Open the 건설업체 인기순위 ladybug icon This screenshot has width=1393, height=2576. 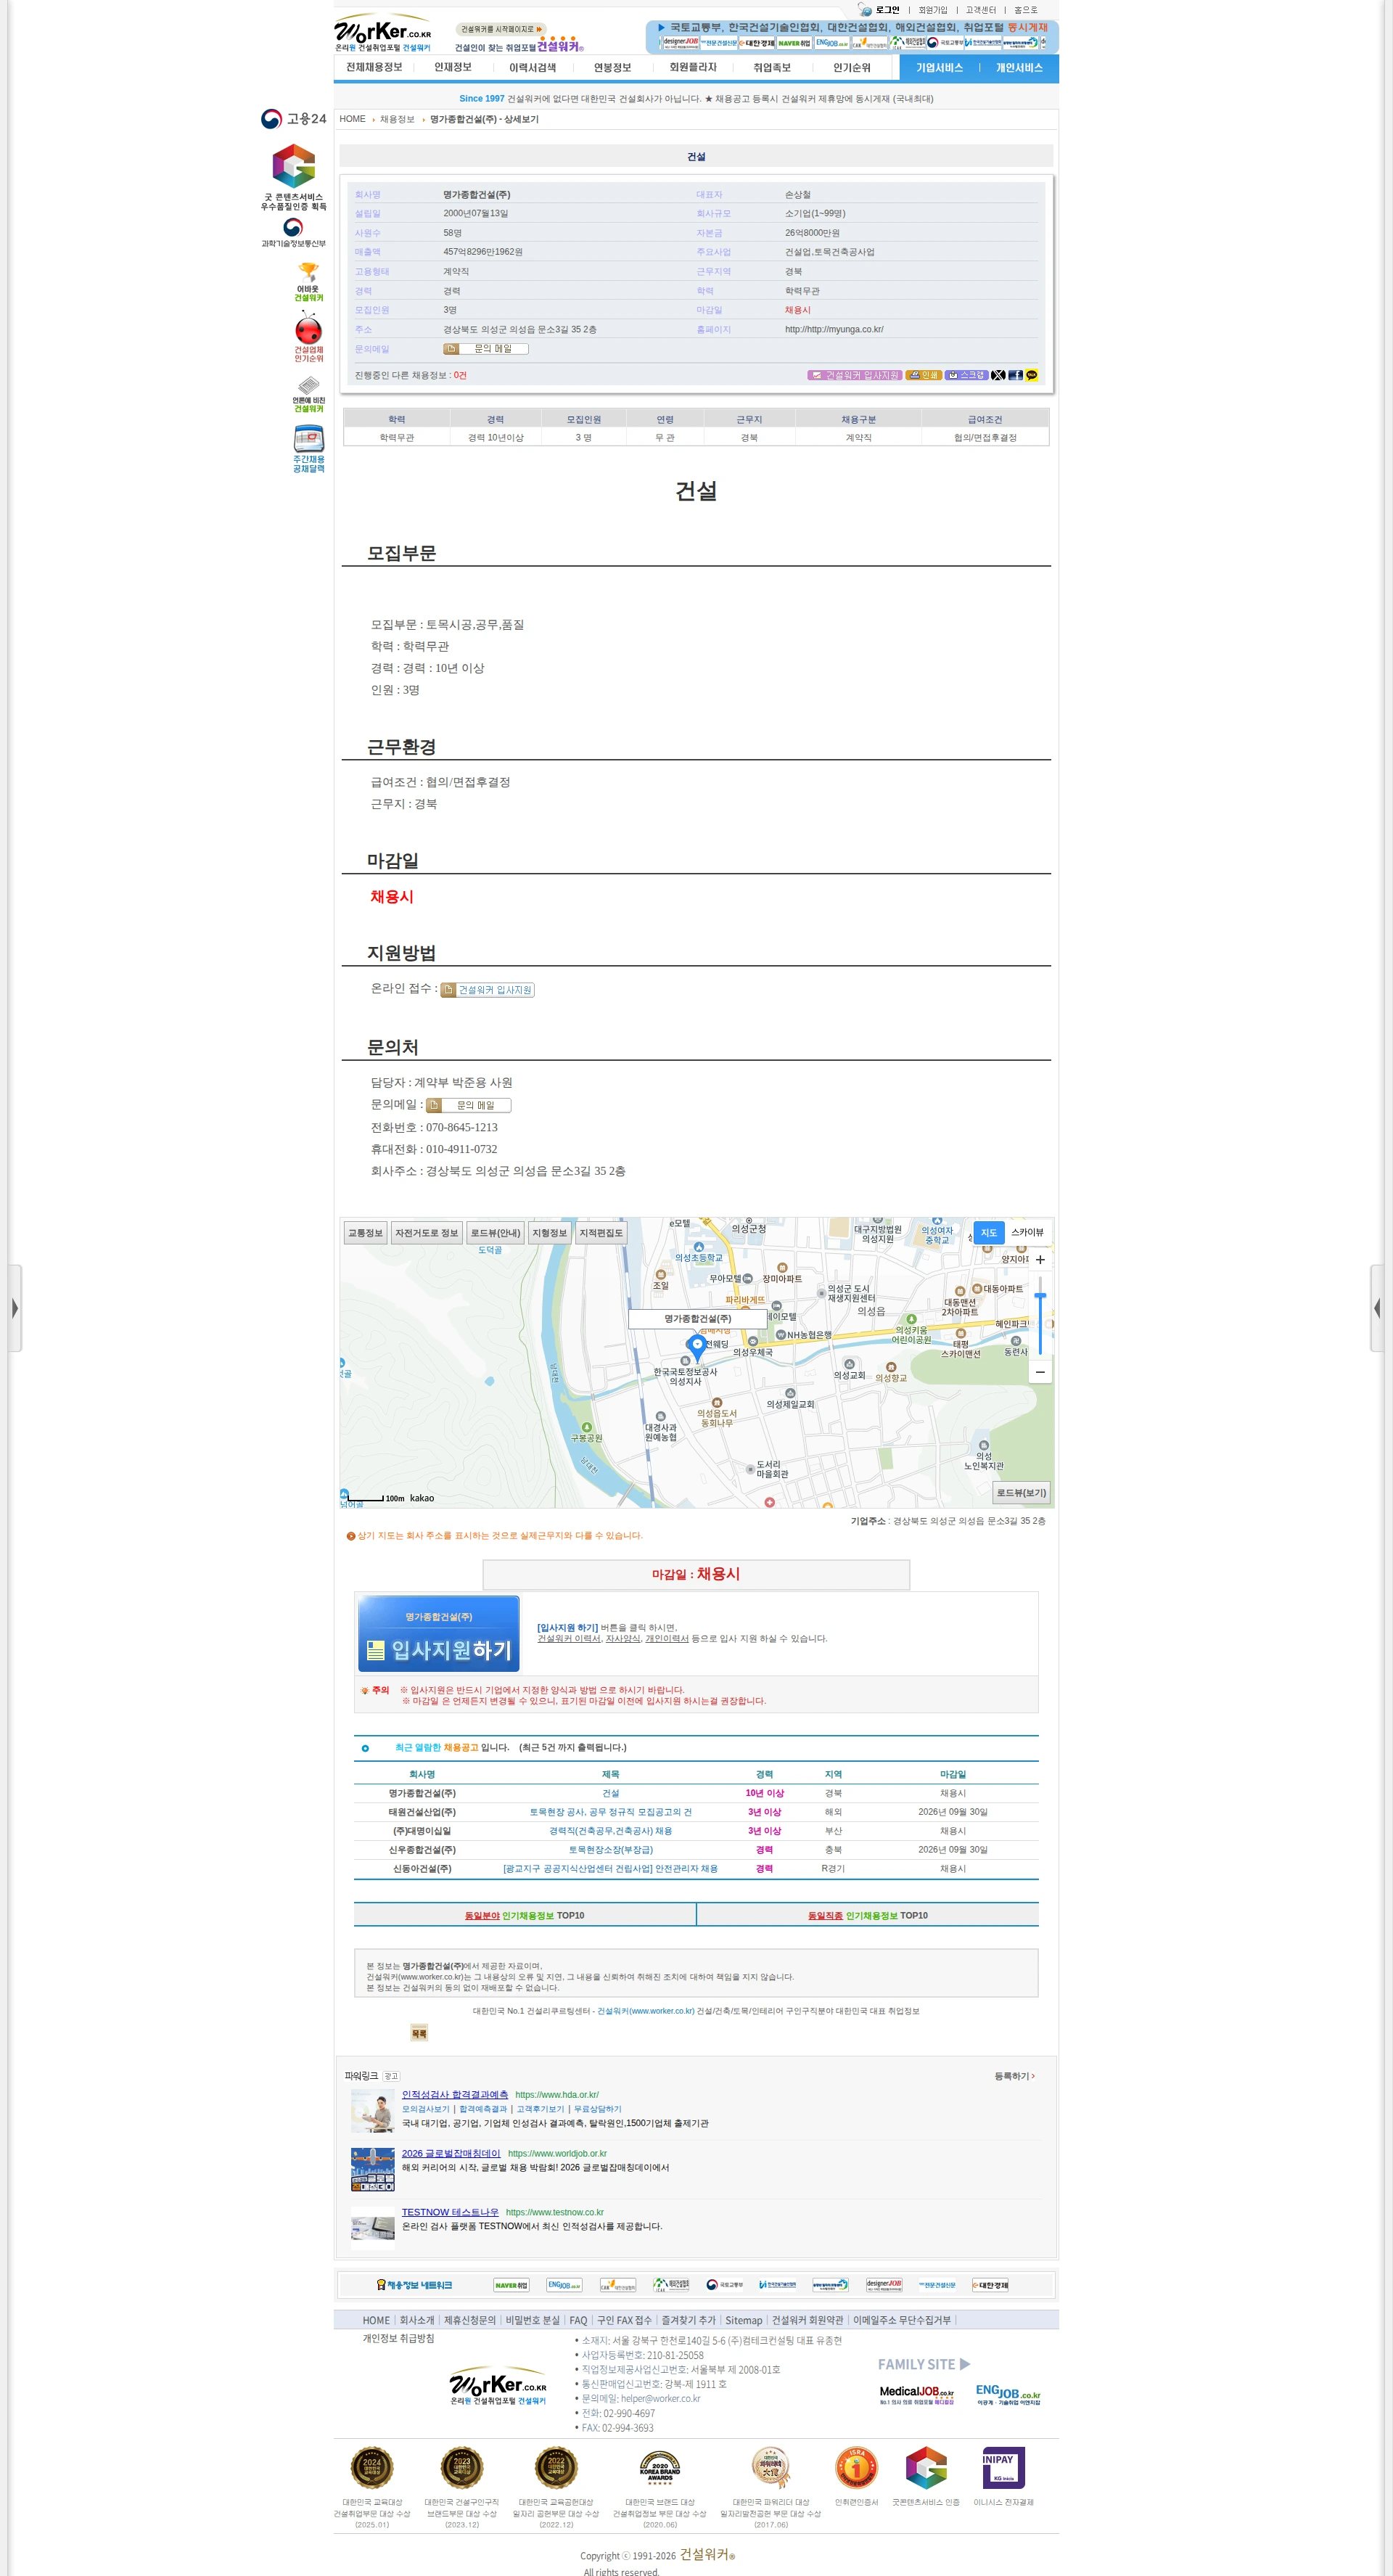308,337
